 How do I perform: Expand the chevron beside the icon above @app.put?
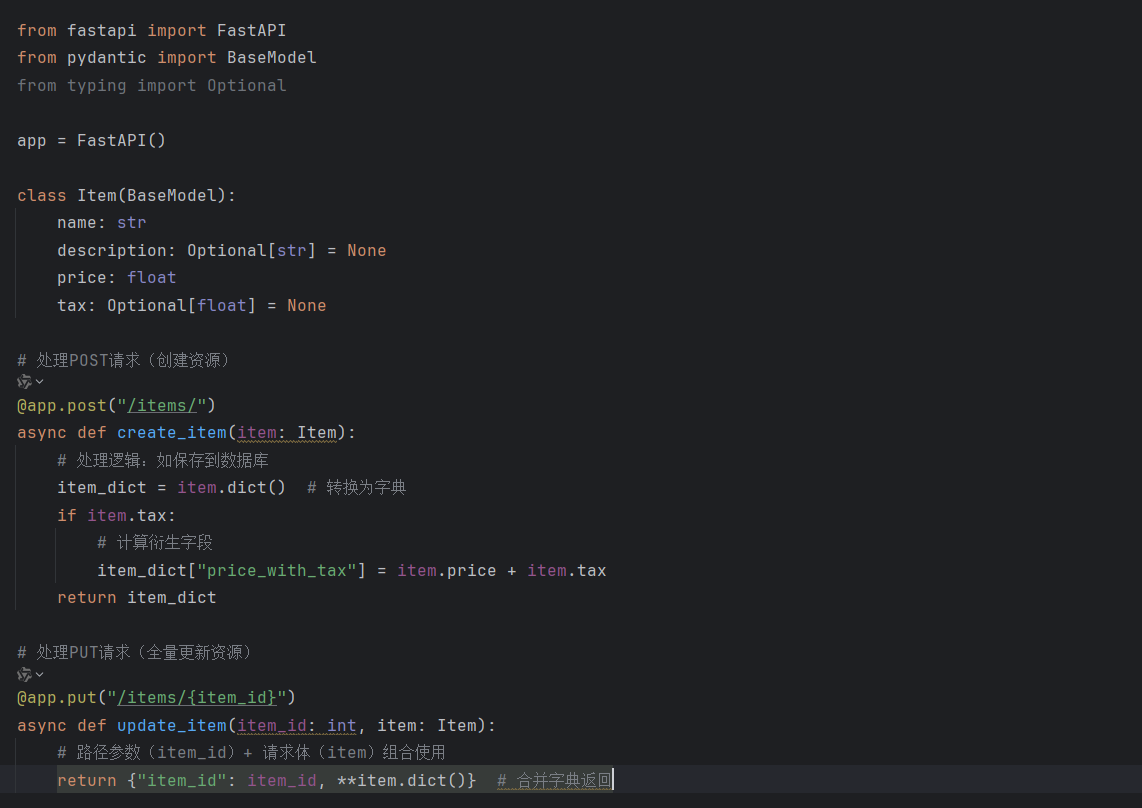(x=39, y=675)
